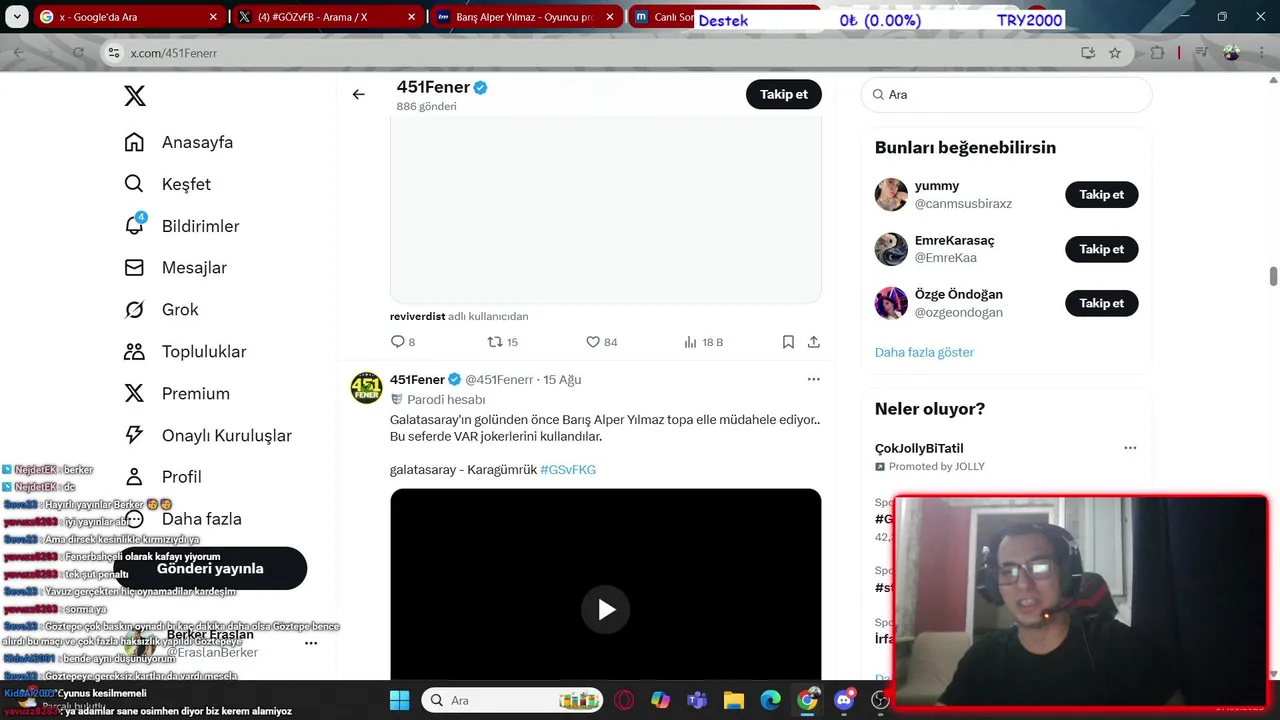The image size is (1280, 720).
Task: Open yummy's profile avatar
Action: pyautogui.click(x=891, y=195)
